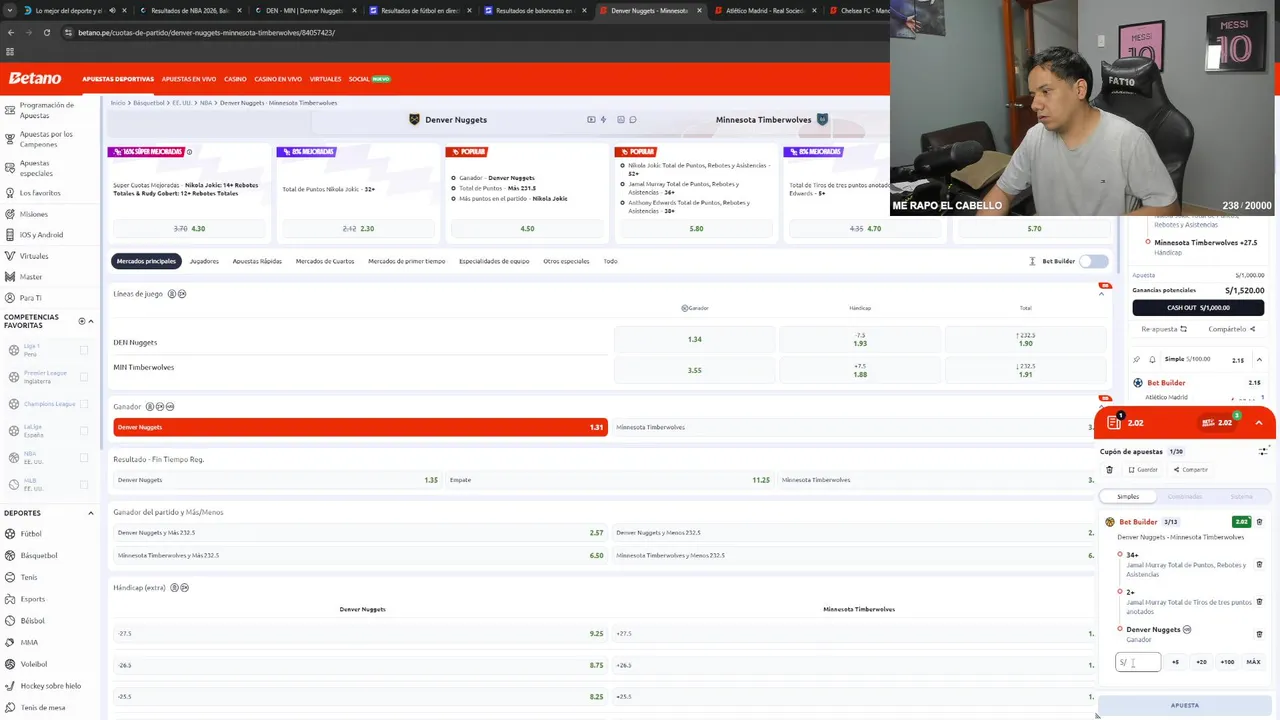Select MMA sport icon

[10, 642]
